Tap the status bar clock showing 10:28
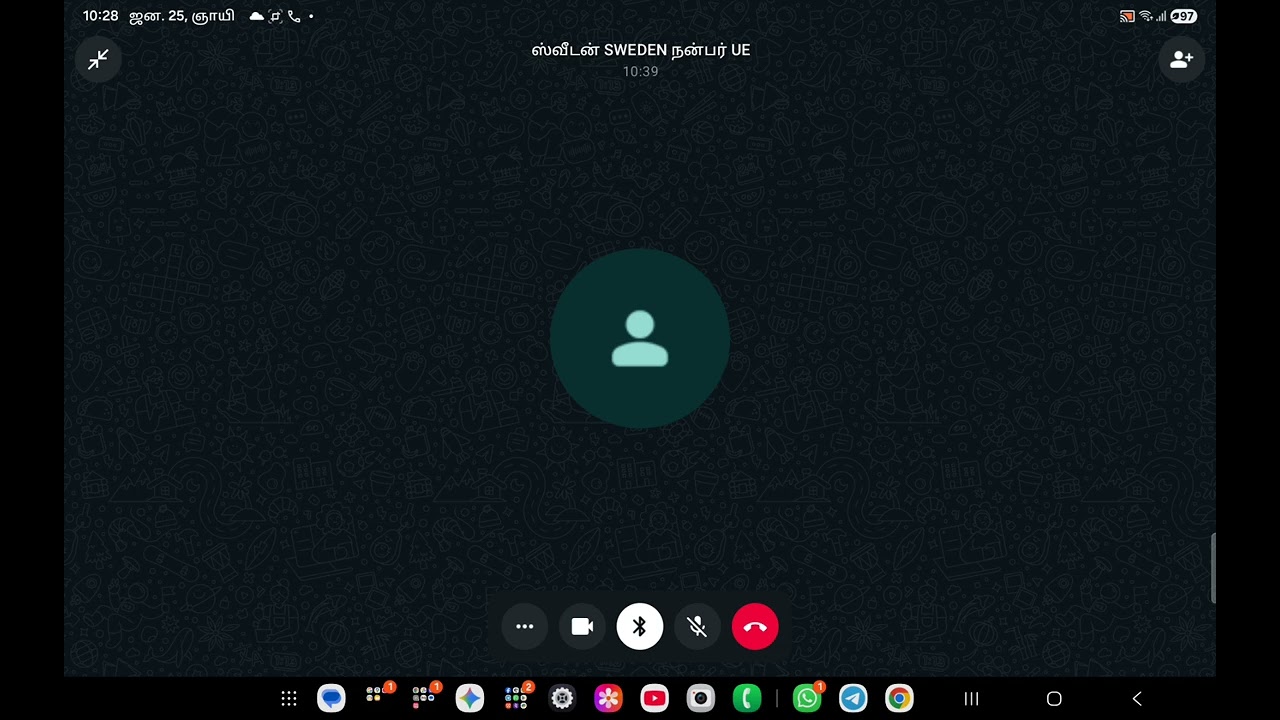 pos(101,16)
